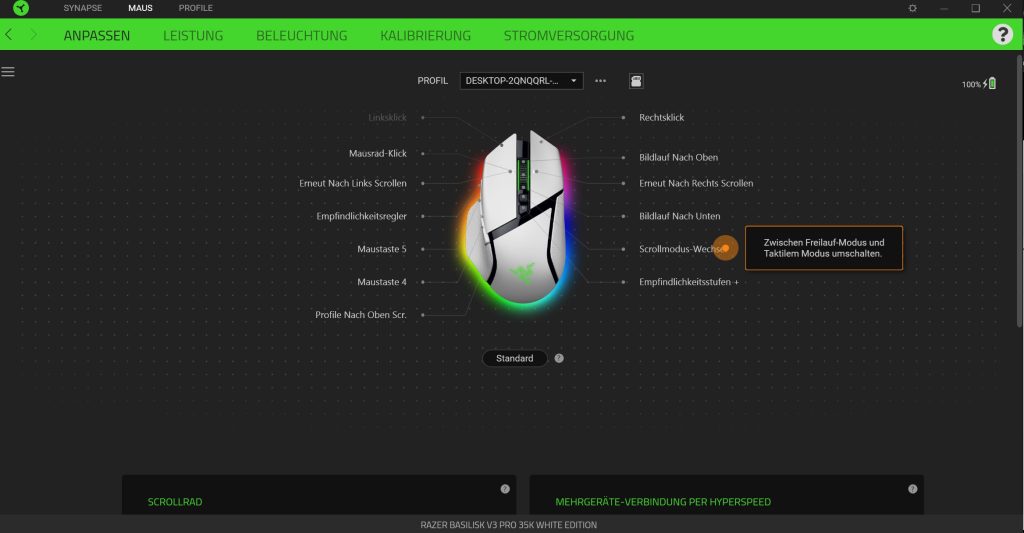Click the Razer Basilisk V3 Pro device name
Viewport: 1024px width, 533px height.
click(509, 525)
